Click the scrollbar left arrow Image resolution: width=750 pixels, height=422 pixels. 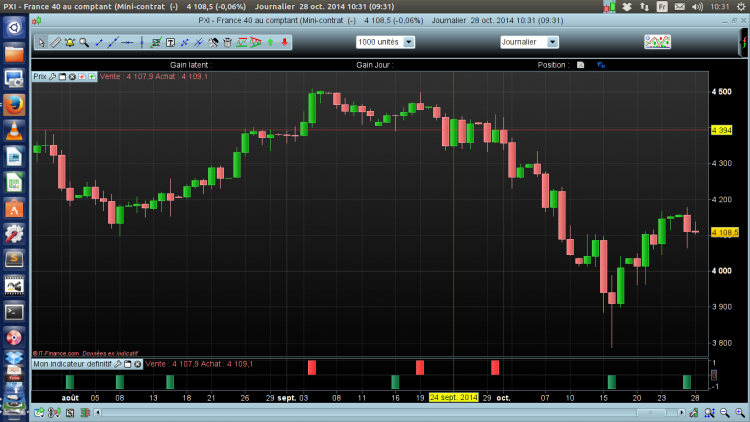pyautogui.click(x=98, y=412)
